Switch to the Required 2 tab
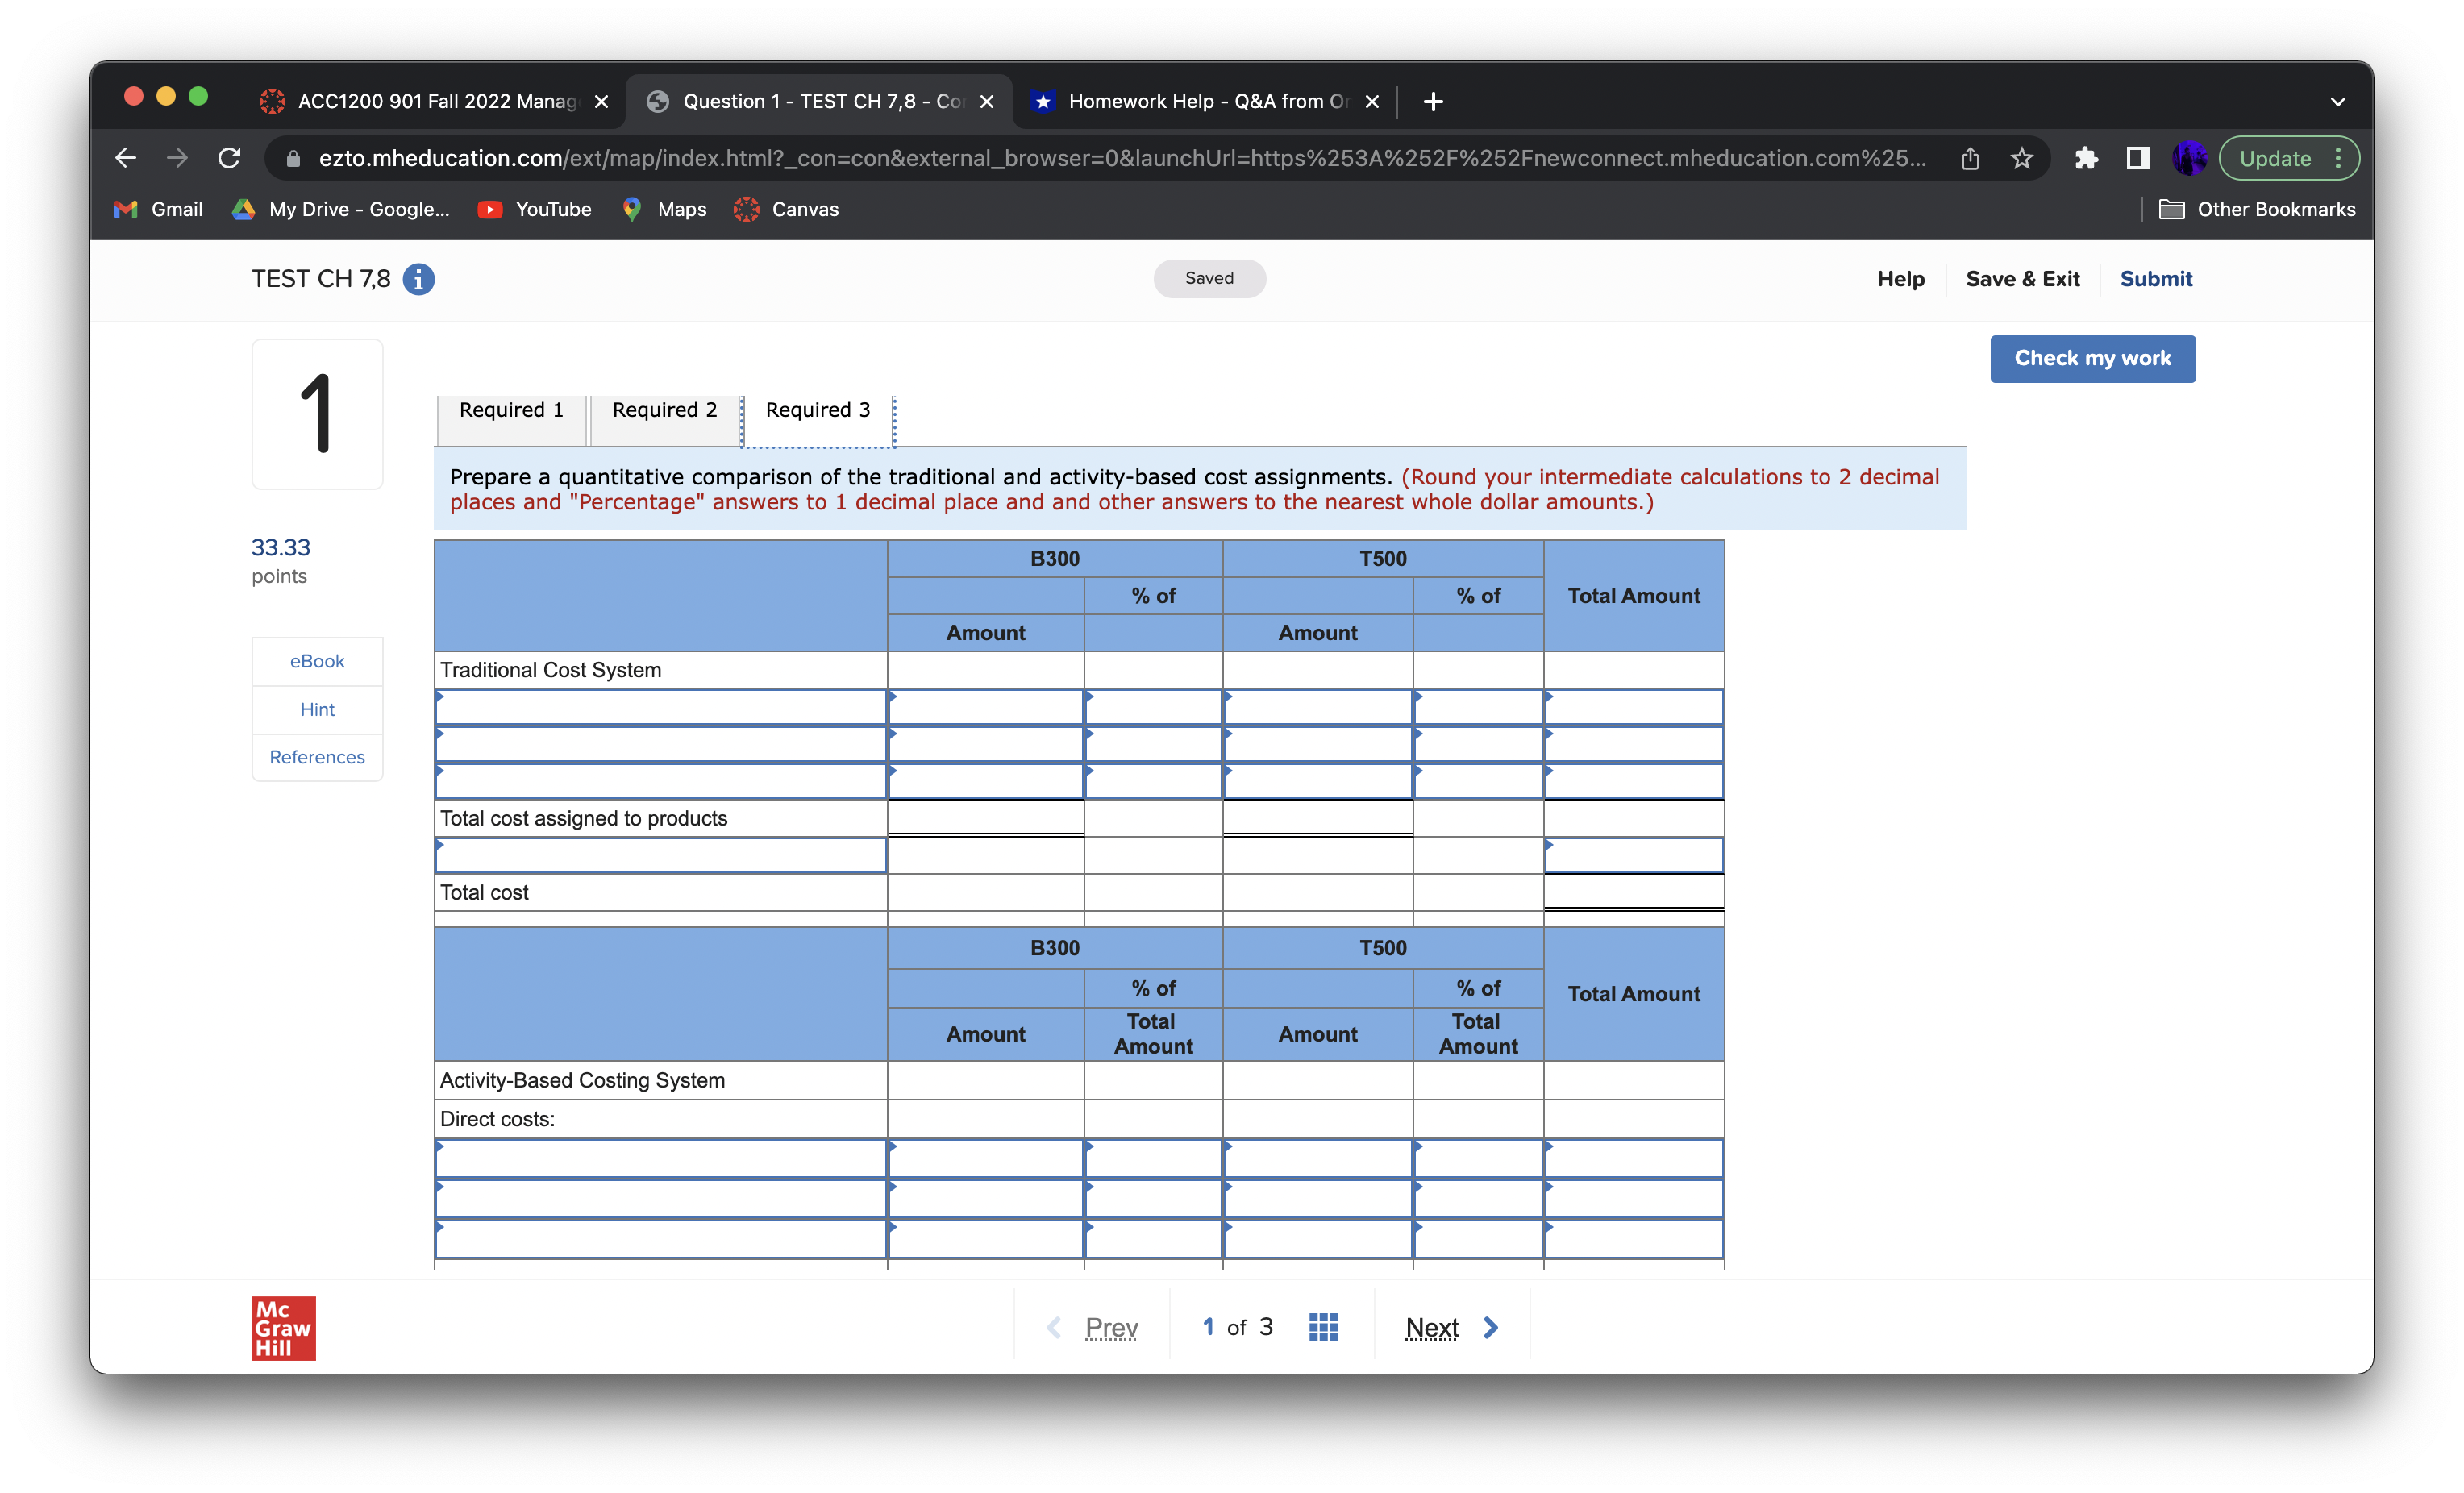The image size is (2464, 1493). tap(664, 410)
